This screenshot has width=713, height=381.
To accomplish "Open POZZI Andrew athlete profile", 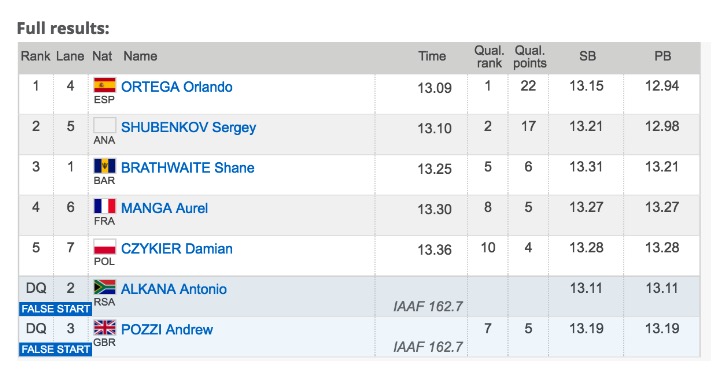I will pyautogui.click(x=167, y=330).
